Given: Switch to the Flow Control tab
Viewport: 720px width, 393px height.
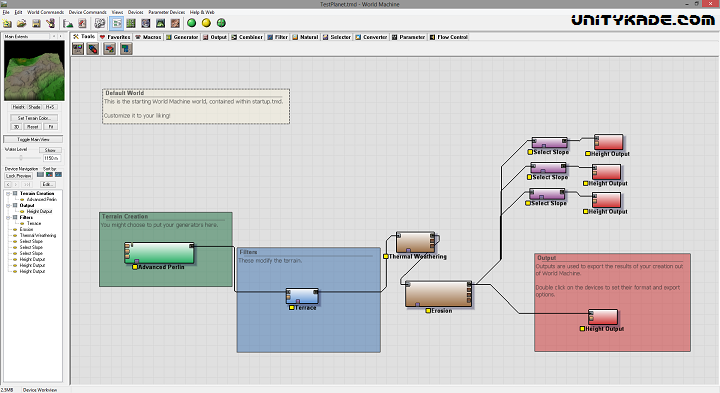Looking at the screenshot, I should click(x=449, y=37).
